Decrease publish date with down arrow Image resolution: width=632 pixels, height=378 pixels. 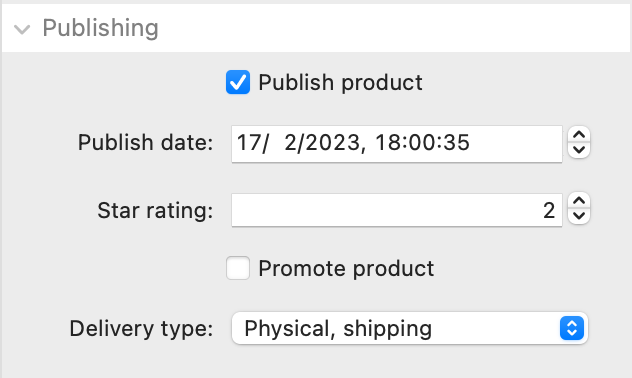[x=579, y=150]
